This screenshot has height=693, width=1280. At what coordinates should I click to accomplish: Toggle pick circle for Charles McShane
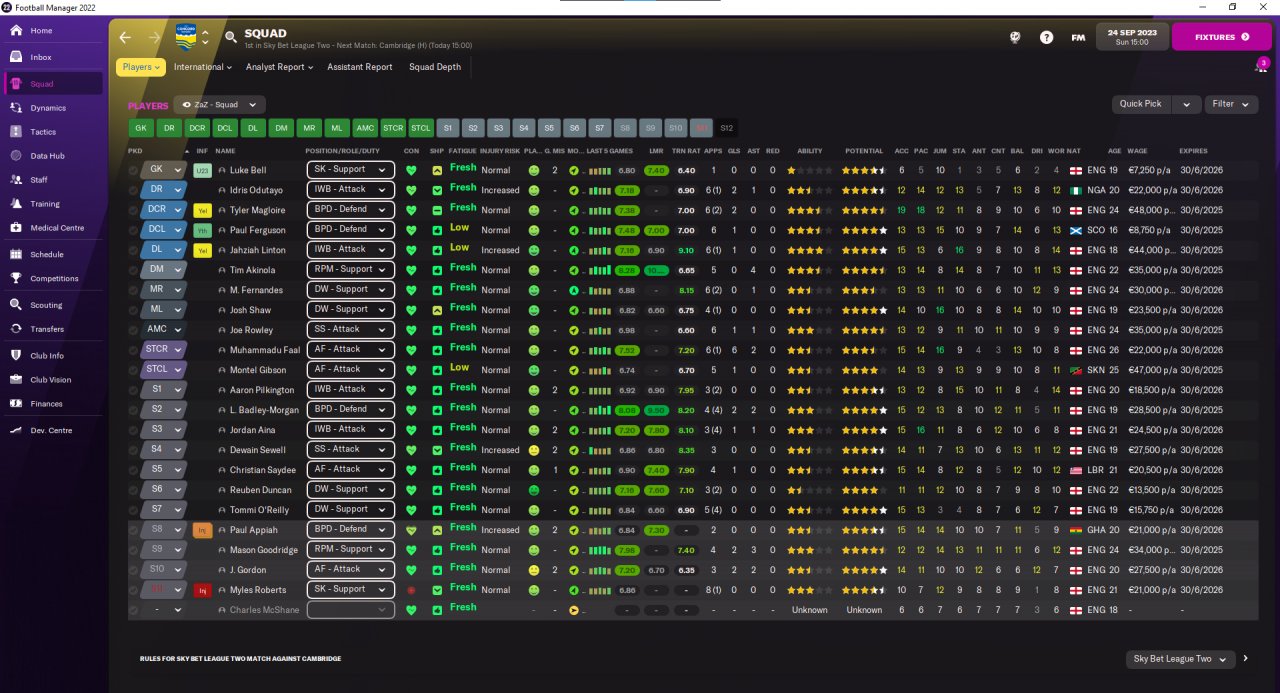[x=134, y=610]
